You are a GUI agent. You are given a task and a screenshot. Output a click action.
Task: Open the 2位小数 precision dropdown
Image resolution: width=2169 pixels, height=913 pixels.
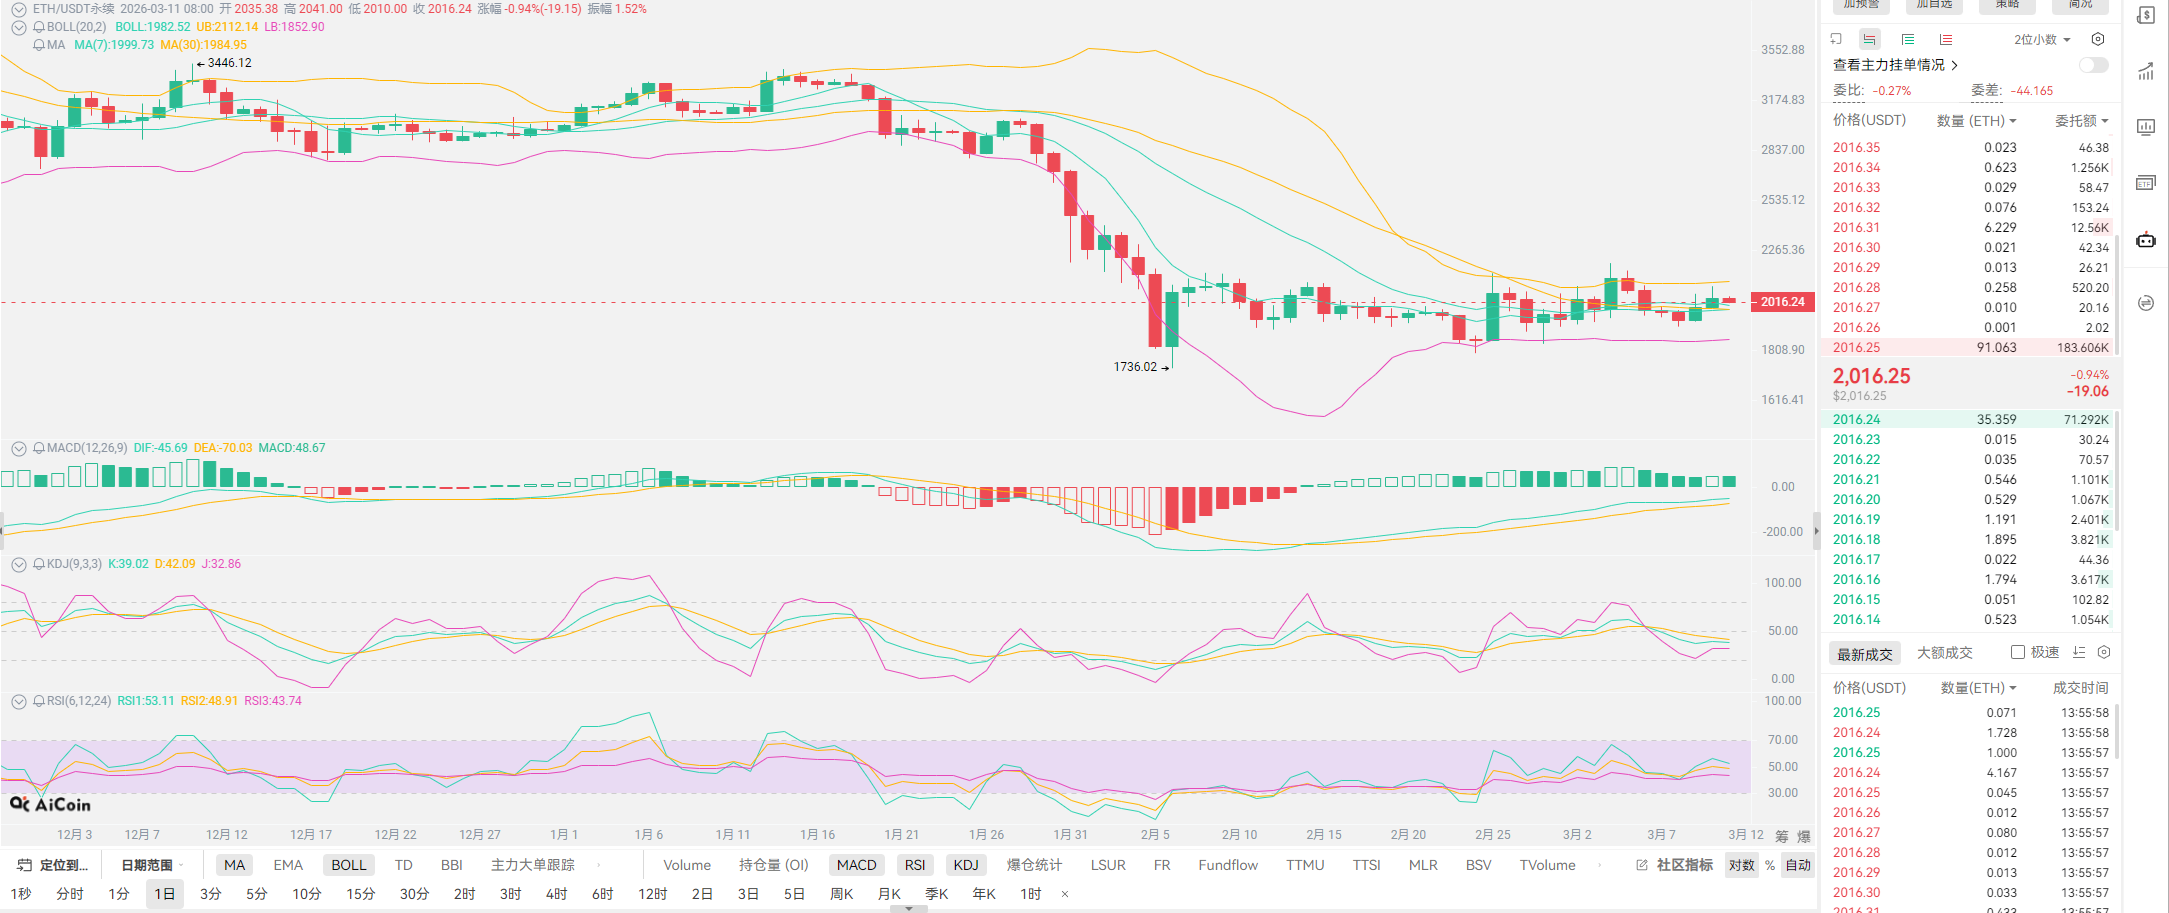pos(2041,39)
